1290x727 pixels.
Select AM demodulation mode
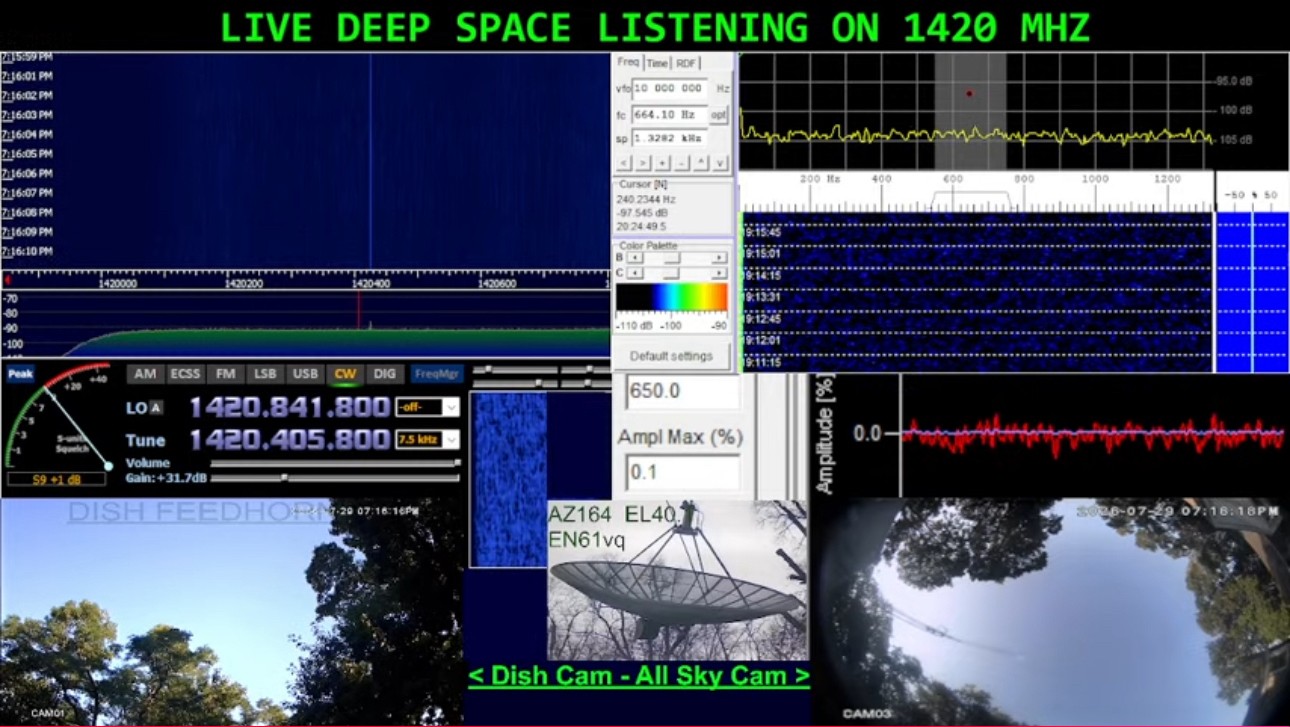[x=145, y=374]
